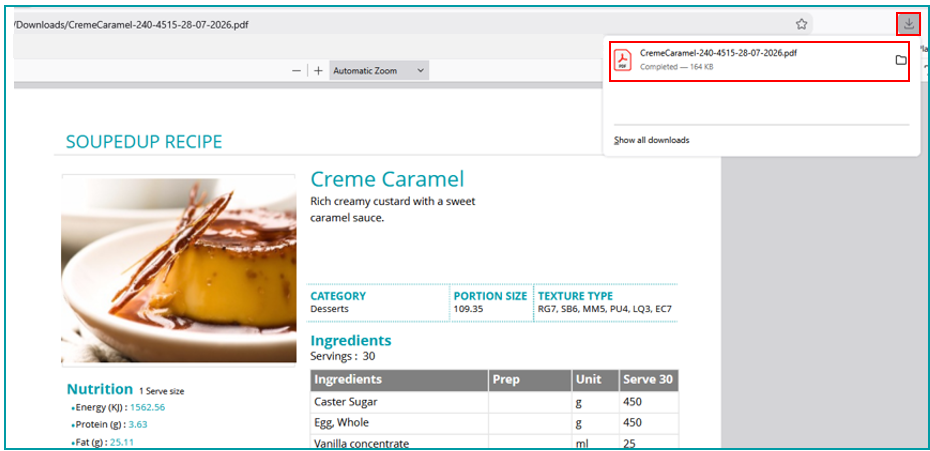This screenshot has height=451, width=930.
Task: Click the 450 quantity for Caster Sugar
Action: [x=632, y=402]
